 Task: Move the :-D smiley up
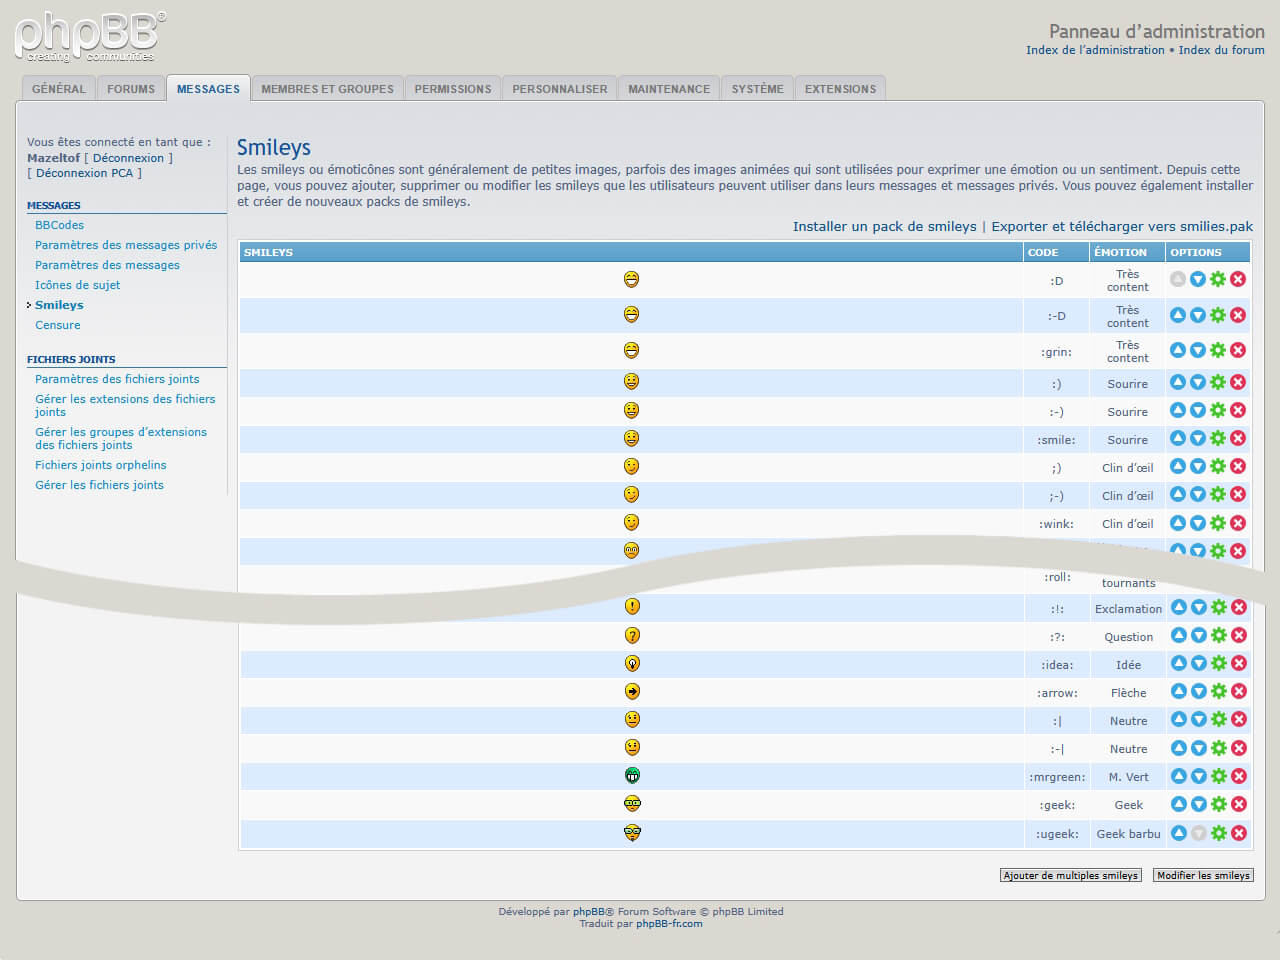(1178, 315)
